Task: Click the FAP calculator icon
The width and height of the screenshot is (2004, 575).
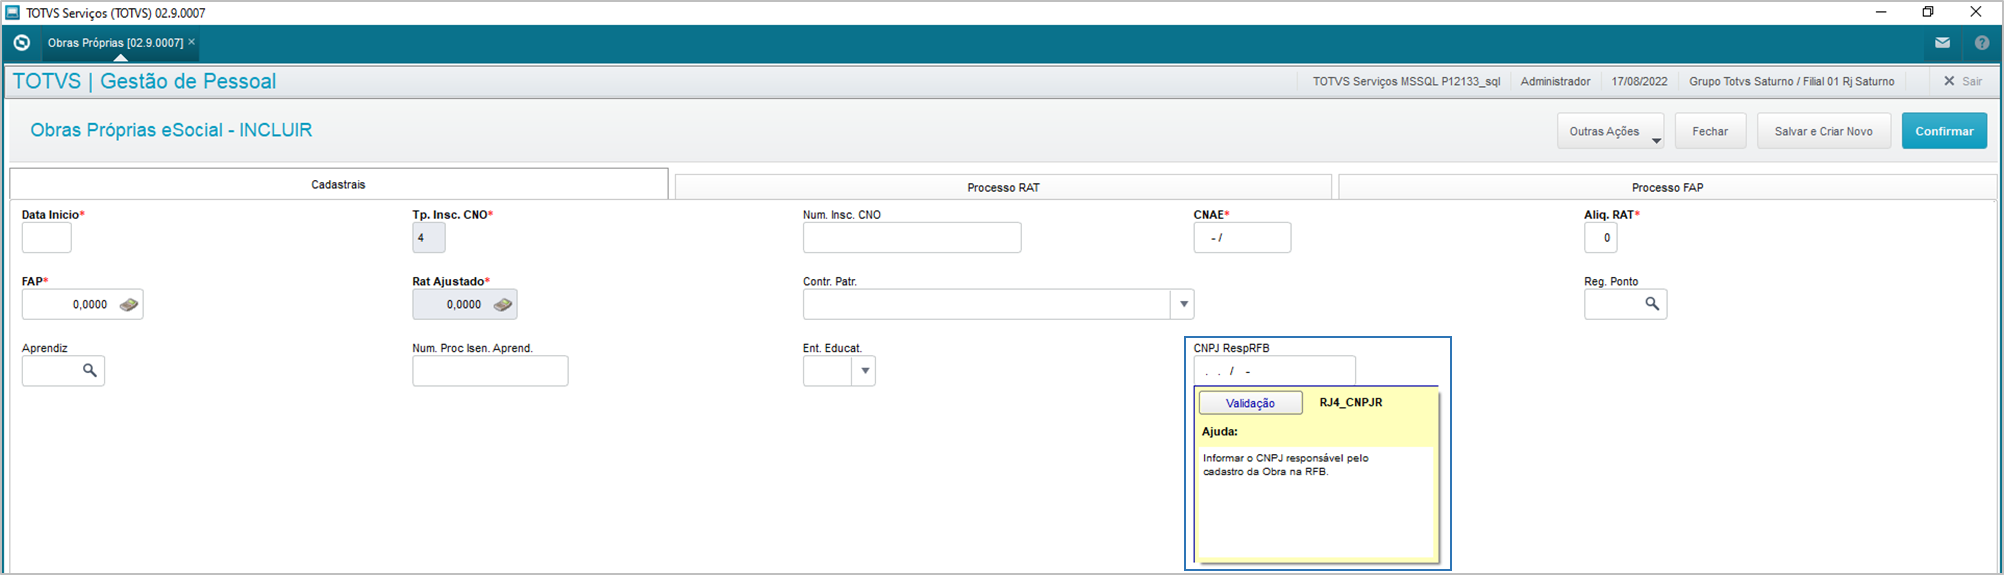Action: point(129,304)
